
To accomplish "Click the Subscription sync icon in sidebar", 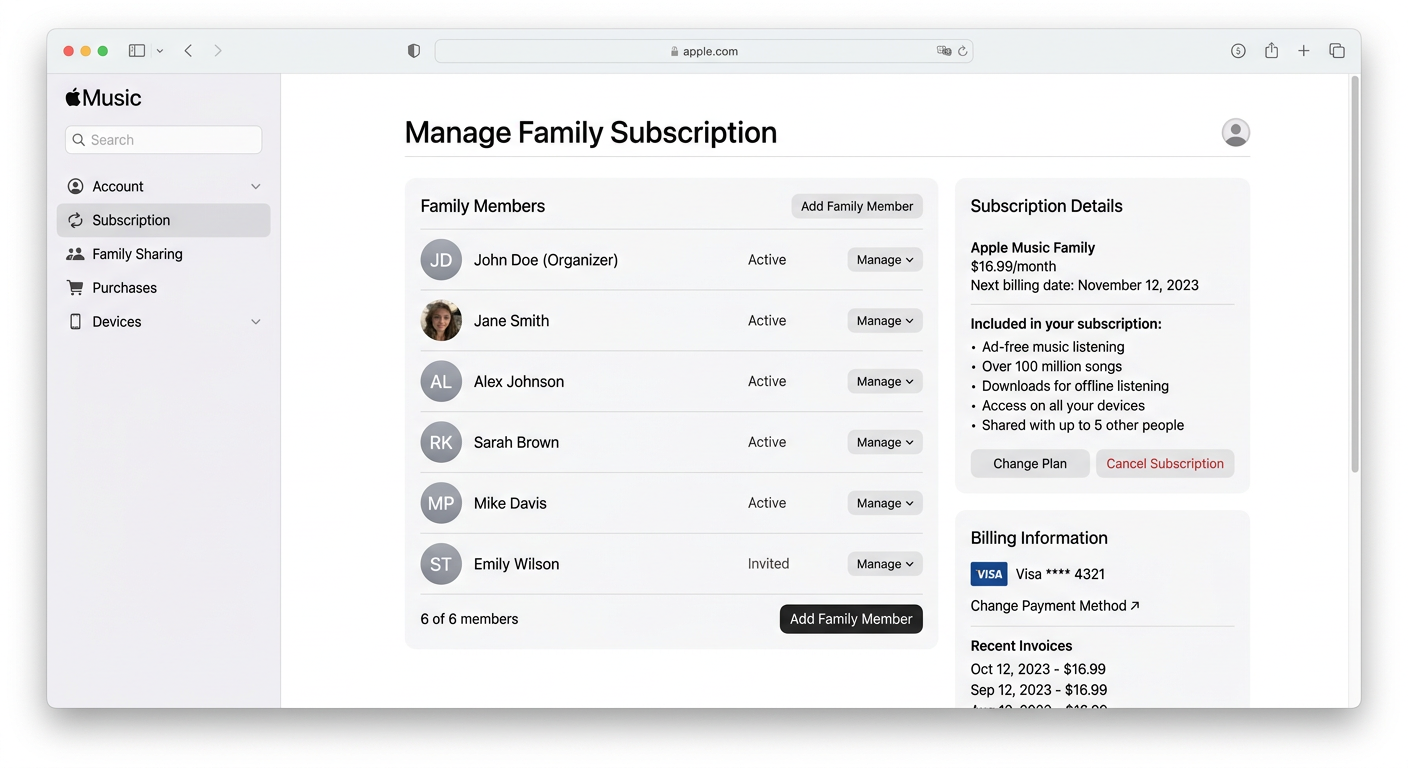I will point(75,220).
